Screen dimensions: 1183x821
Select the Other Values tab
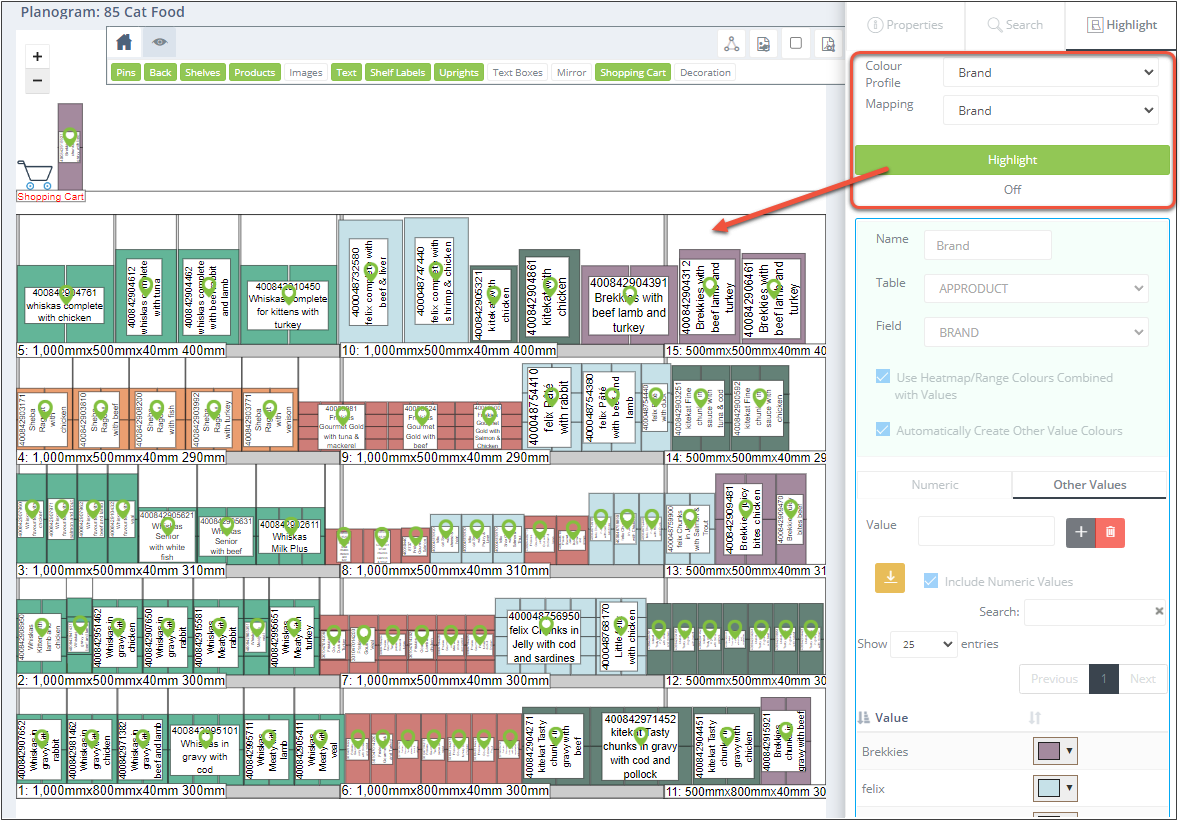pyautogui.click(x=1089, y=484)
